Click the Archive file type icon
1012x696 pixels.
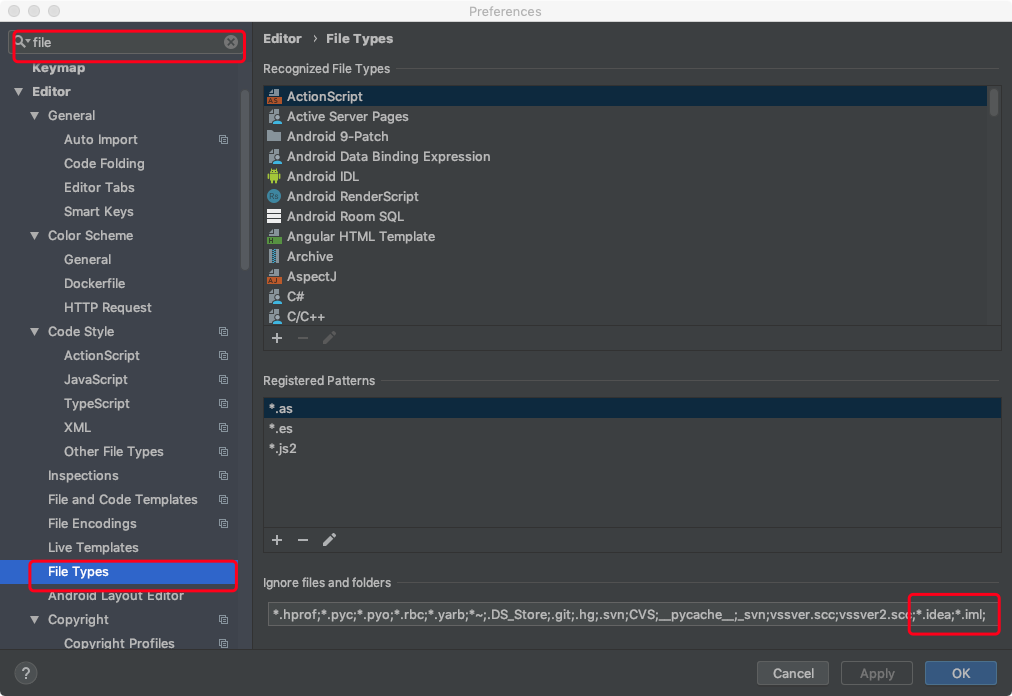pyautogui.click(x=274, y=256)
